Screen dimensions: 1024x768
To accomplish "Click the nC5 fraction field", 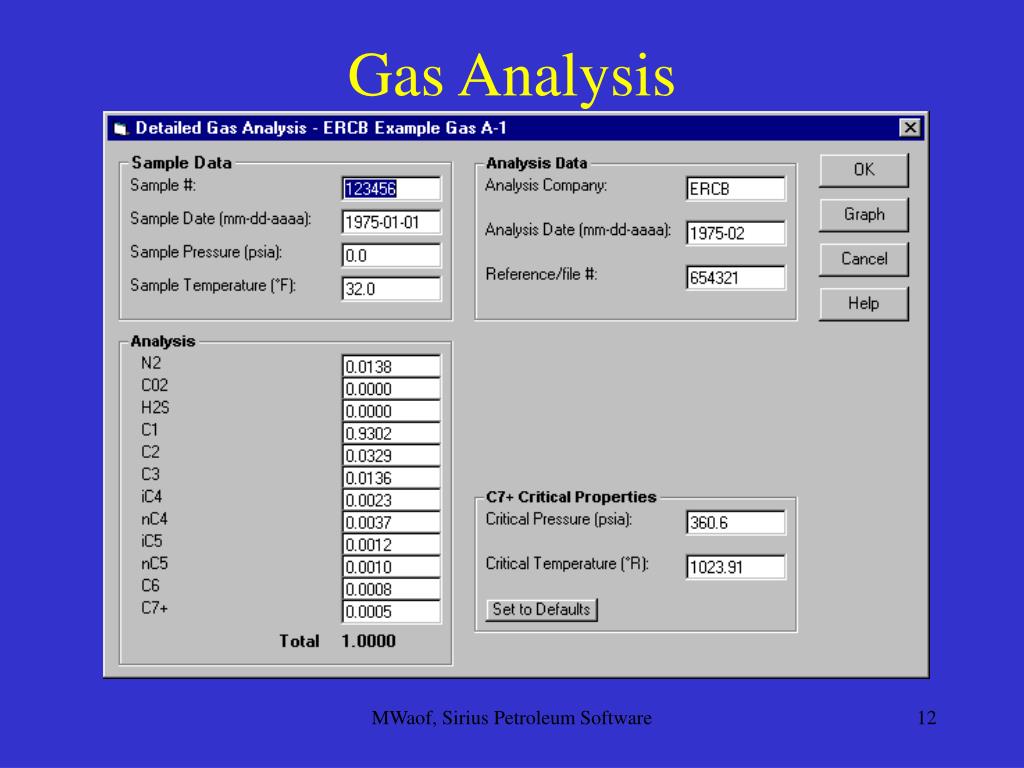I will pyautogui.click(x=391, y=566).
